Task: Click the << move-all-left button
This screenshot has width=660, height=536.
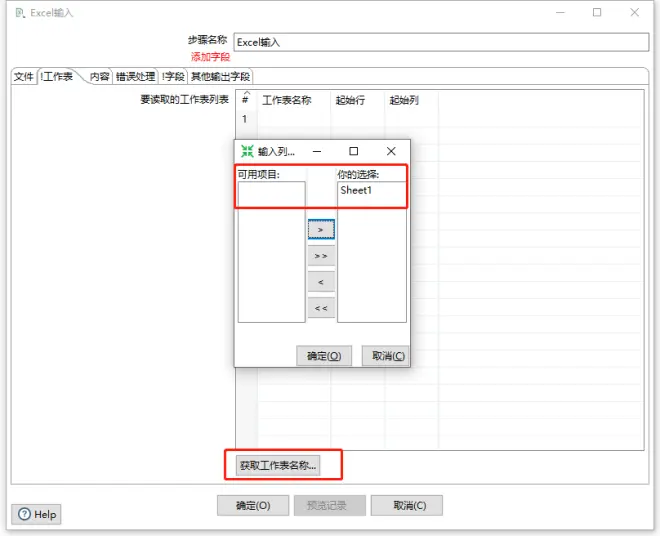Action: 321,308
